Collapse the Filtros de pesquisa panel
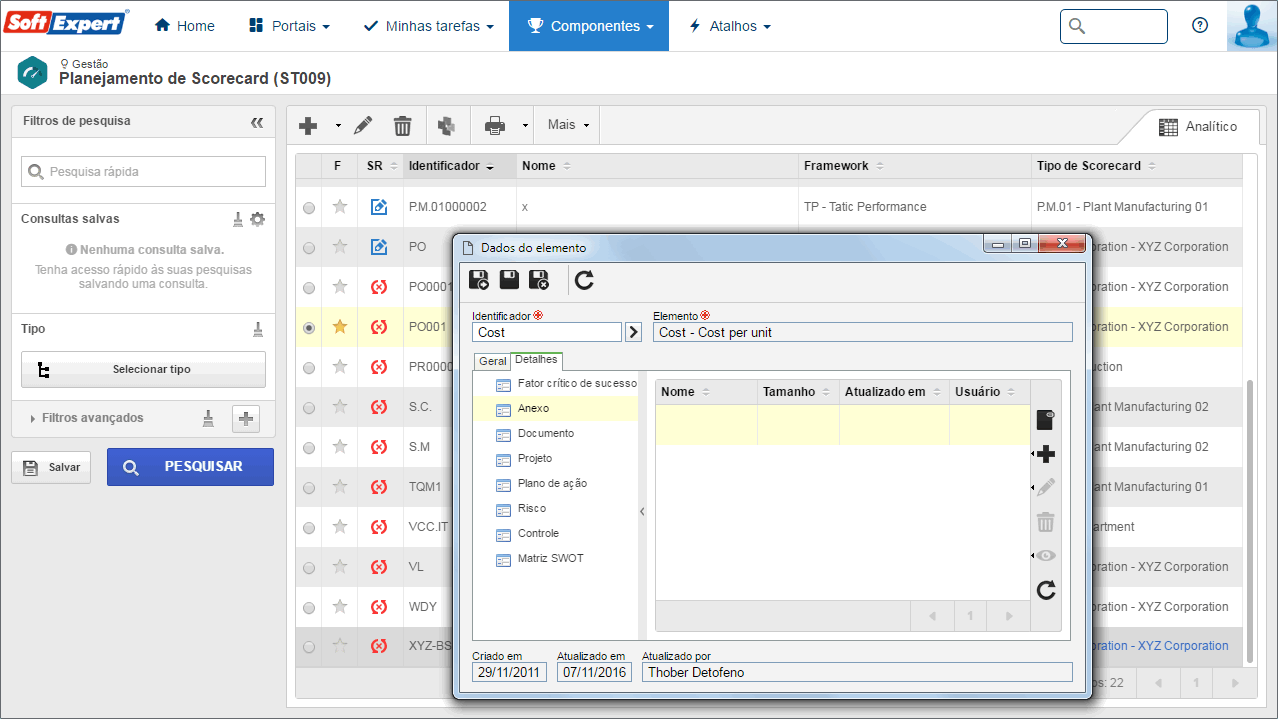This screenshot has width=1278, height=719. 257,122
